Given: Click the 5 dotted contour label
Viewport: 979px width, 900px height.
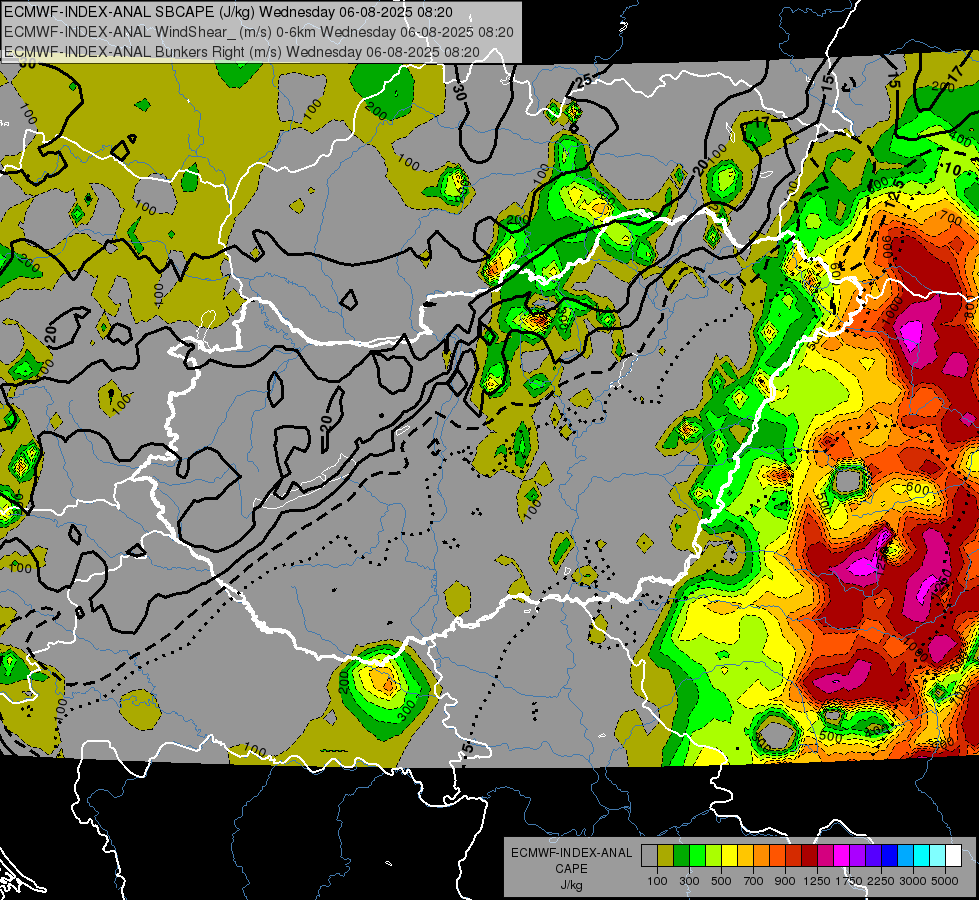Looking at the screenshot, I should click(468, 746).
